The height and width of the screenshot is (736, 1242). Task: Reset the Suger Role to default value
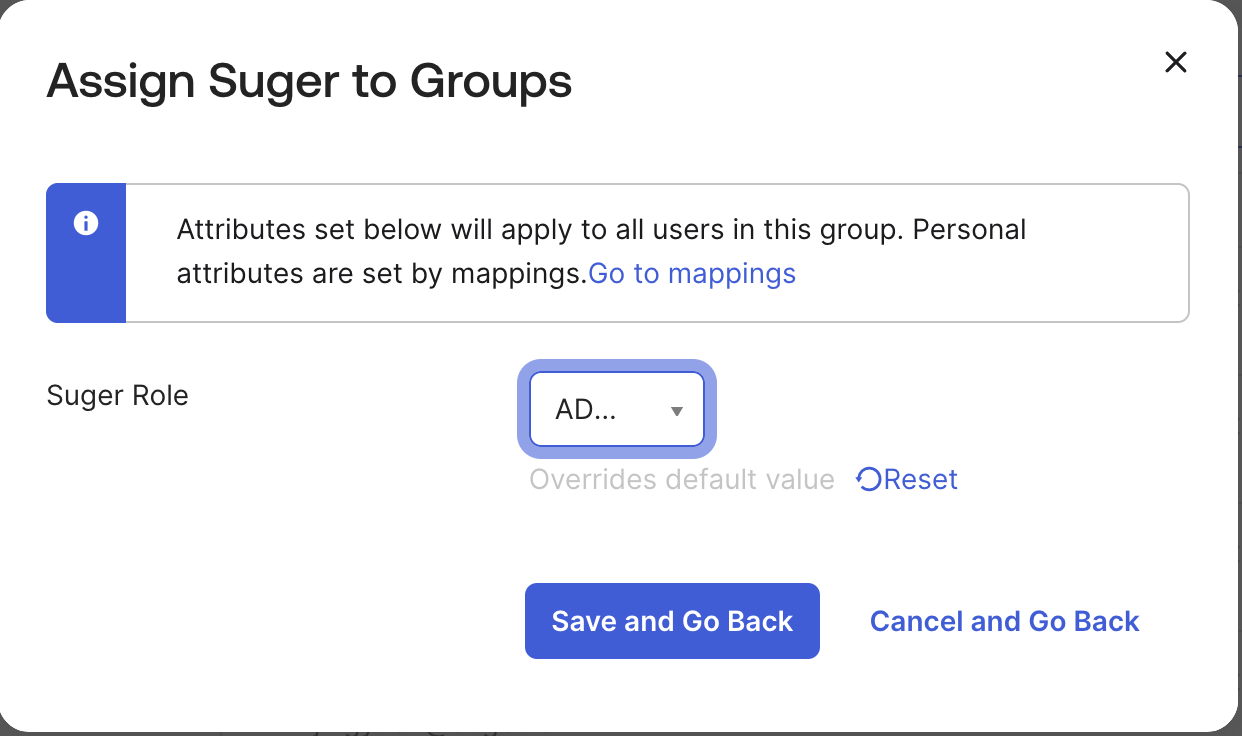907,480
